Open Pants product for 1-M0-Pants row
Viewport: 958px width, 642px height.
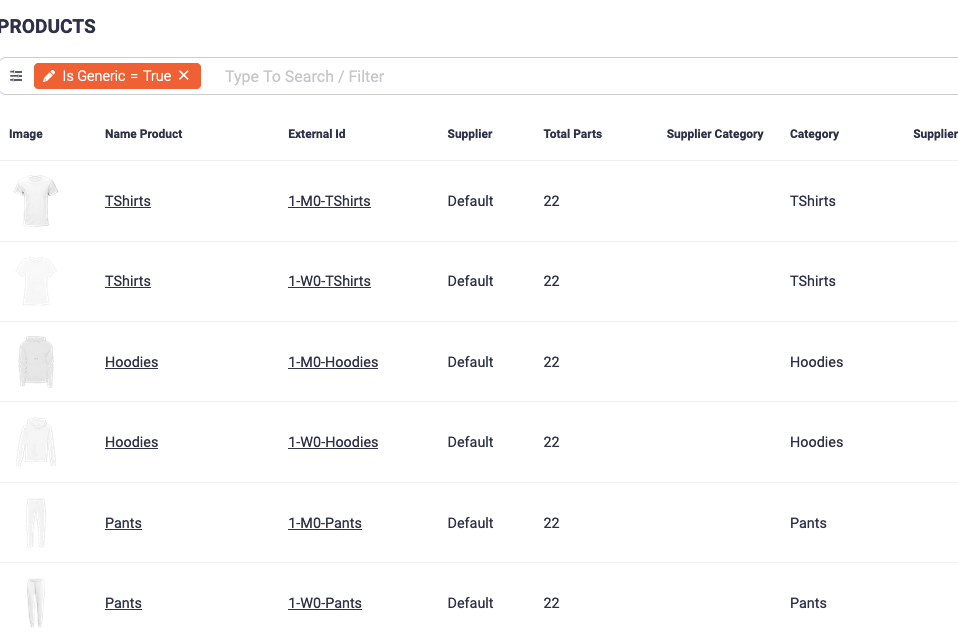pos(123,523)
